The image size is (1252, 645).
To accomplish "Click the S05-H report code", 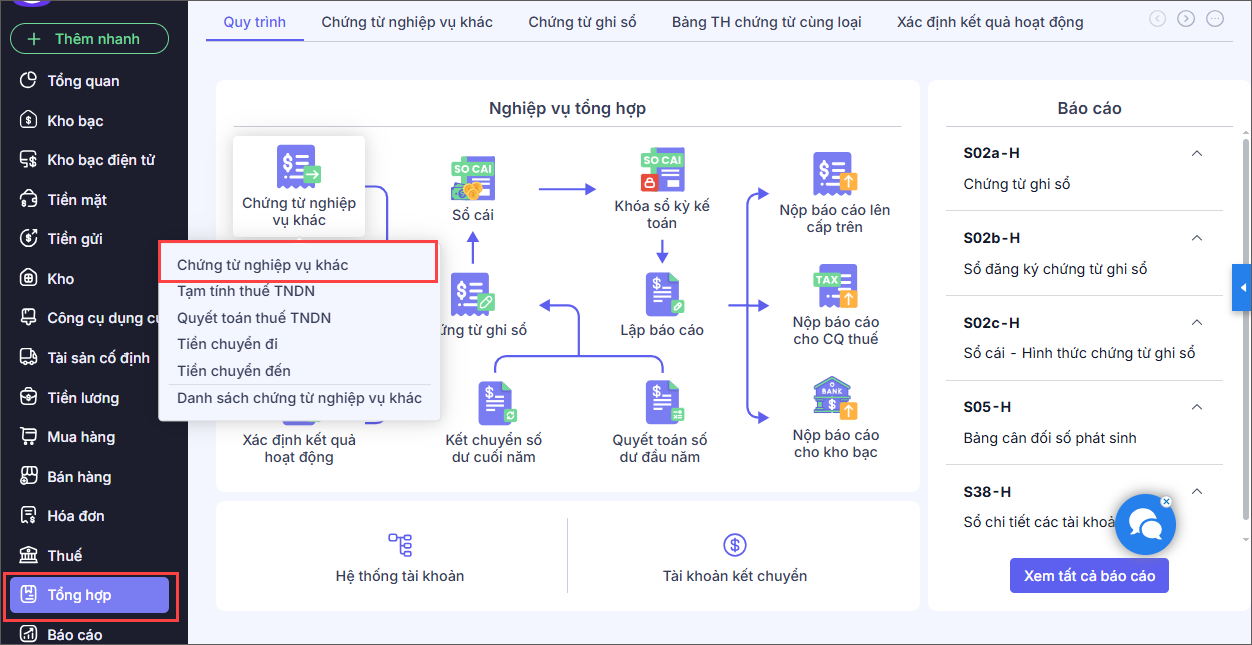I will coord(987,407).
